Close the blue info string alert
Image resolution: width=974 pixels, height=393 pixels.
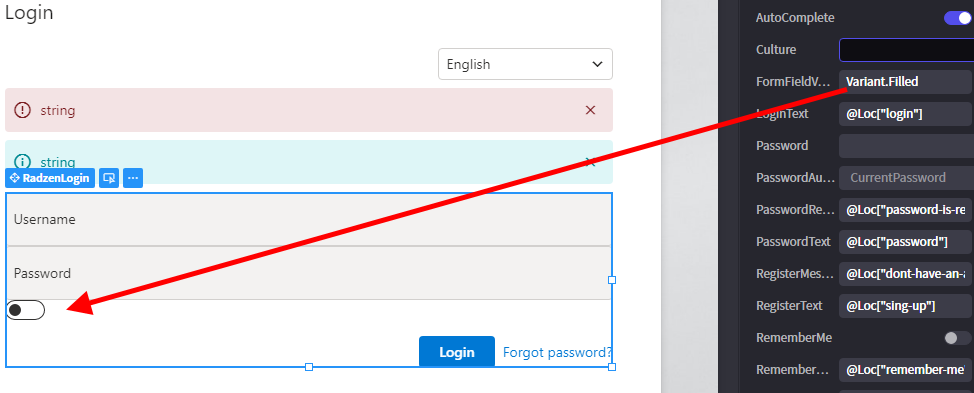(x=591, y=163)
